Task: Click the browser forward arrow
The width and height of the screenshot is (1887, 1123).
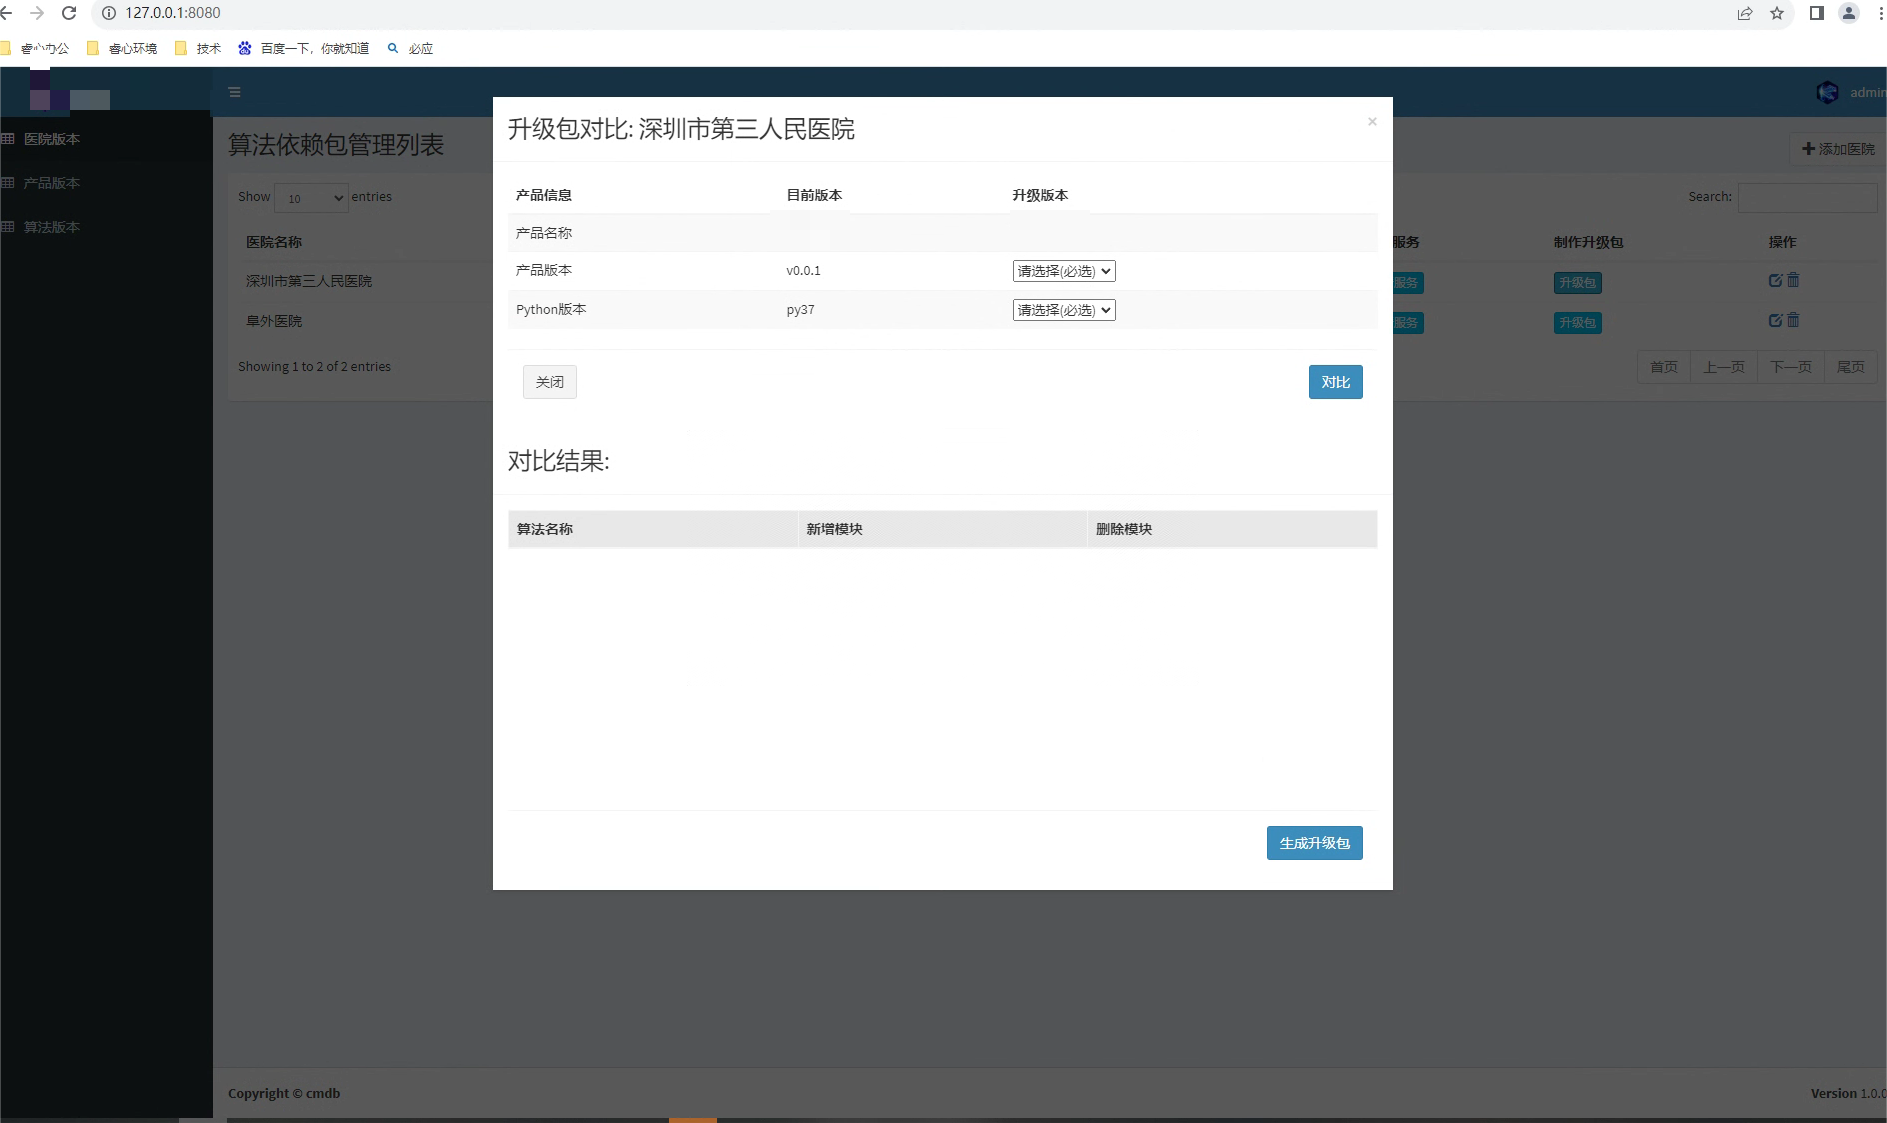Action: (37, 13)
